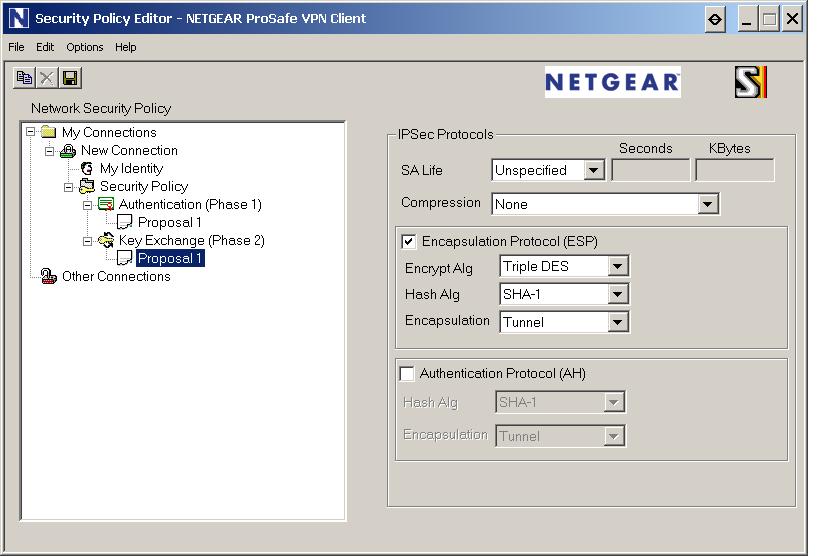Select Authentication (Phase 1) tree label
The image size is (840, 556).
click(x=190, y=205)
